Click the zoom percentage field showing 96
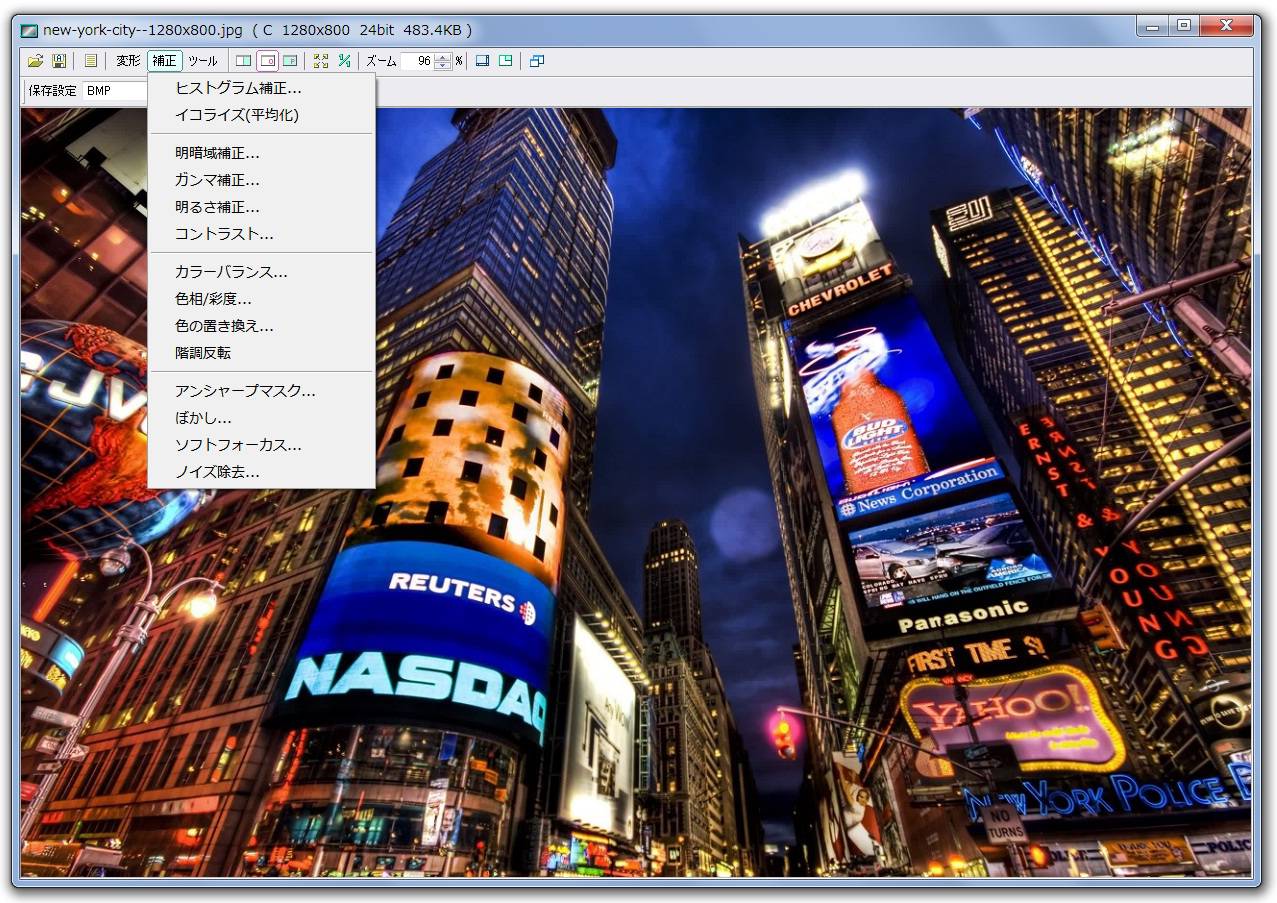Image resolution: width=1277 pixels, height=903 pixels. pos(418,61)
